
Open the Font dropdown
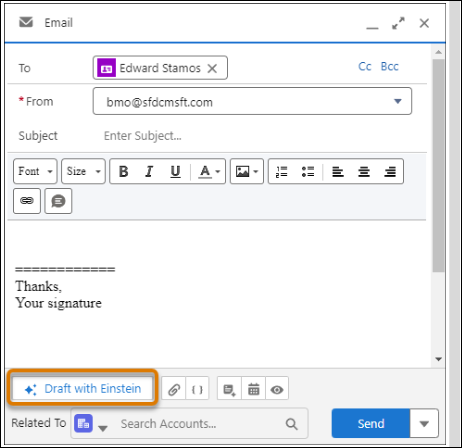click(35, 171)
